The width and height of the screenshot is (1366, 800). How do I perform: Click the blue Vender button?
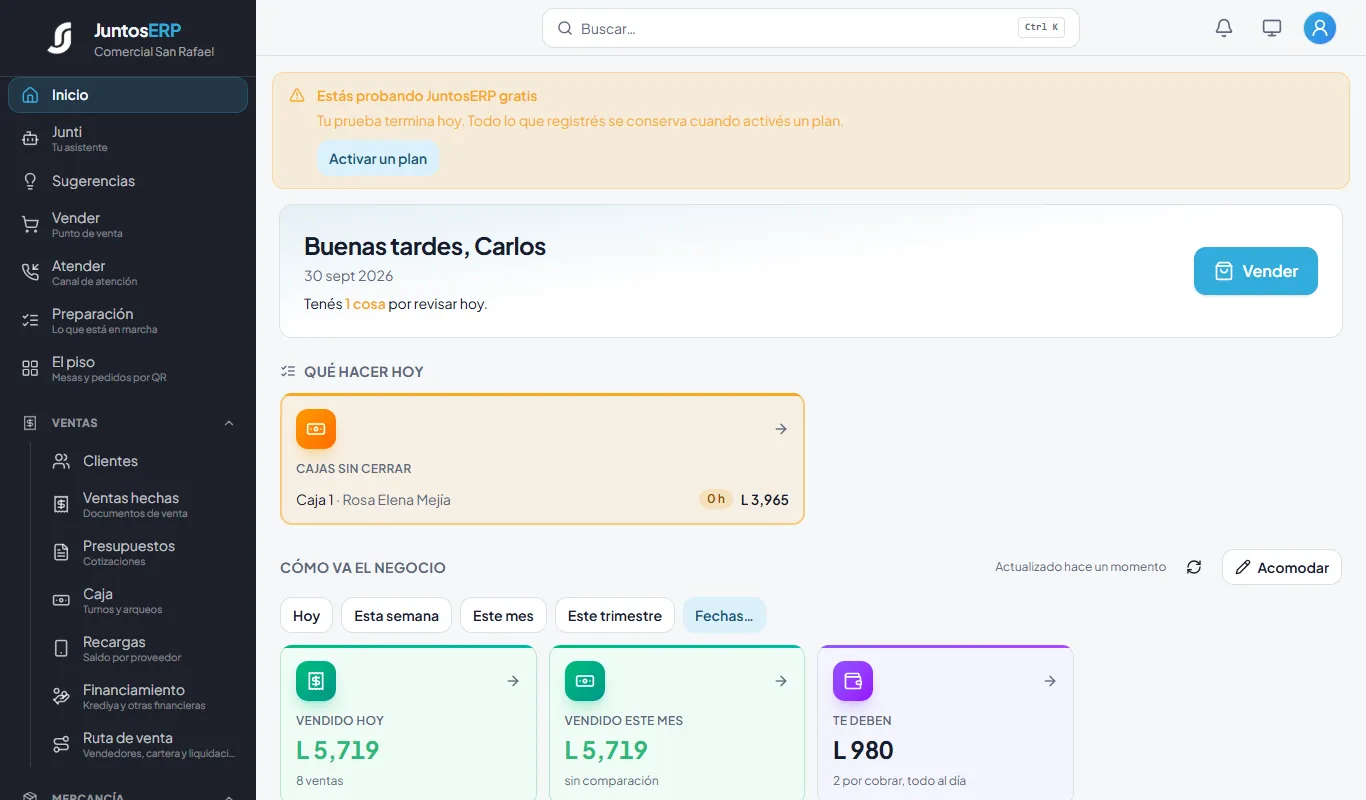click(1256, 271)
